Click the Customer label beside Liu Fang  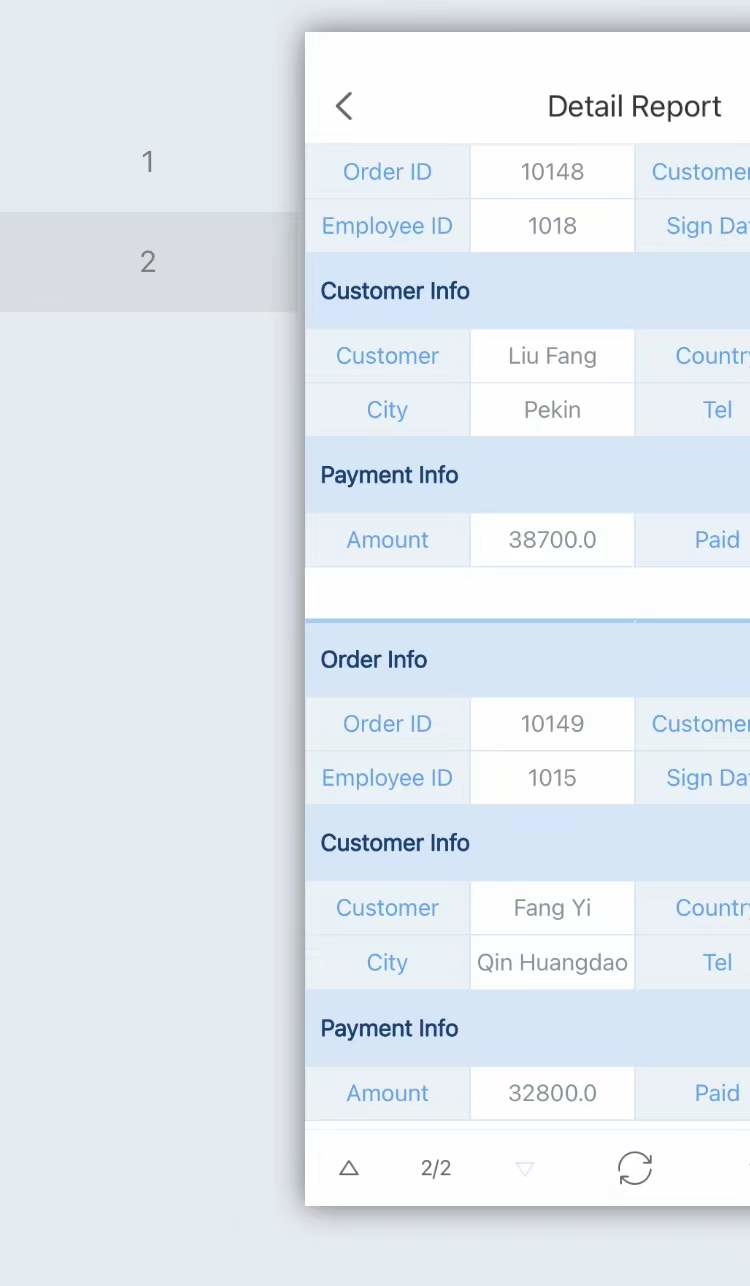point(387,356)
